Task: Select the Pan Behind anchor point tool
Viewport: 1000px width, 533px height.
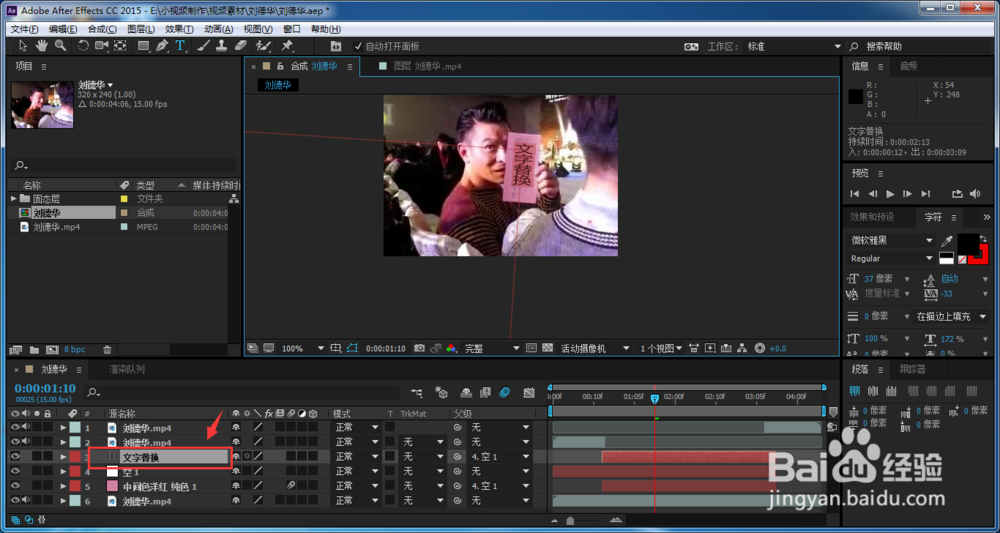Action: click(x=120, y=46)
